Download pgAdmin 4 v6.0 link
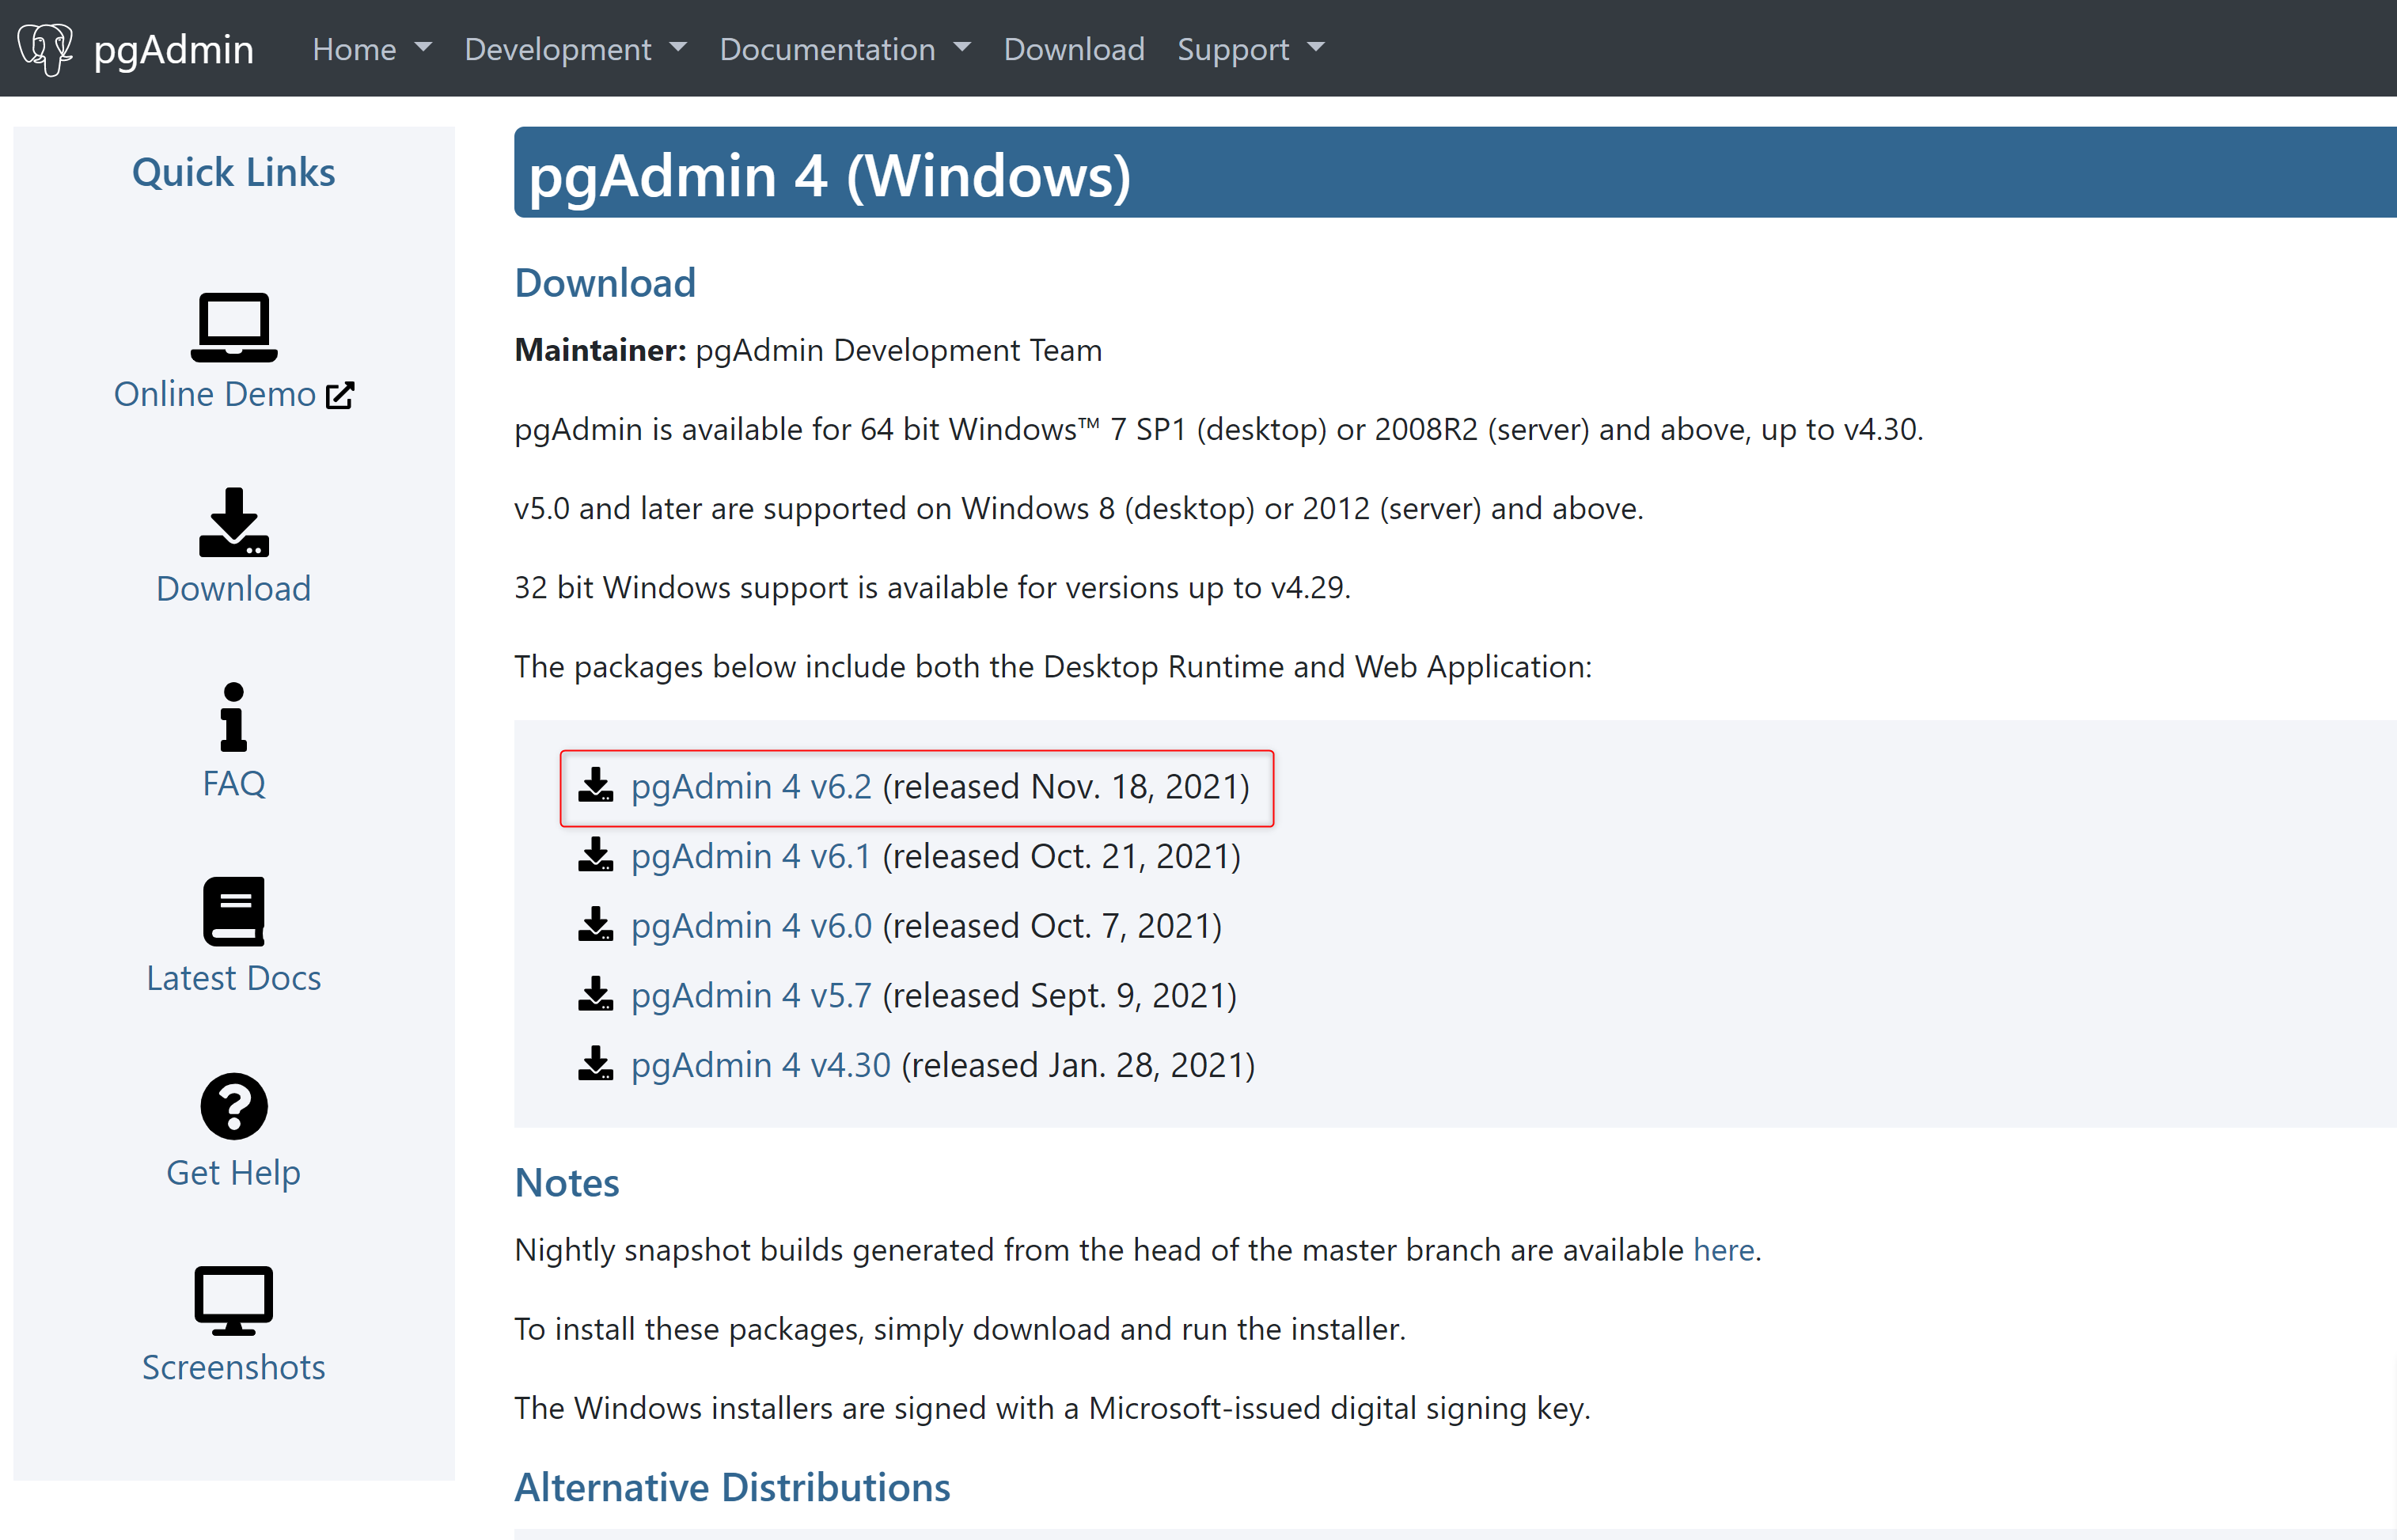Screen dimensions: 2397x1540 (751, 926)
